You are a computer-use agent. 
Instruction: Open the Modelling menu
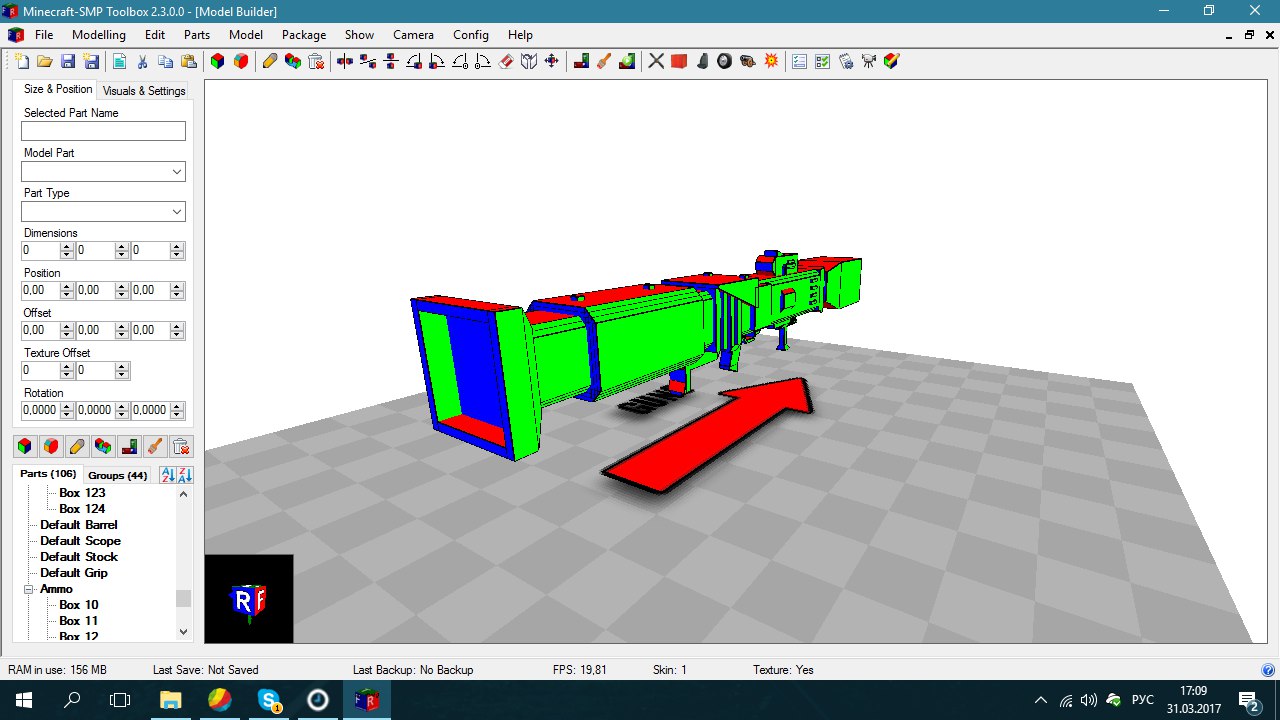99,34
